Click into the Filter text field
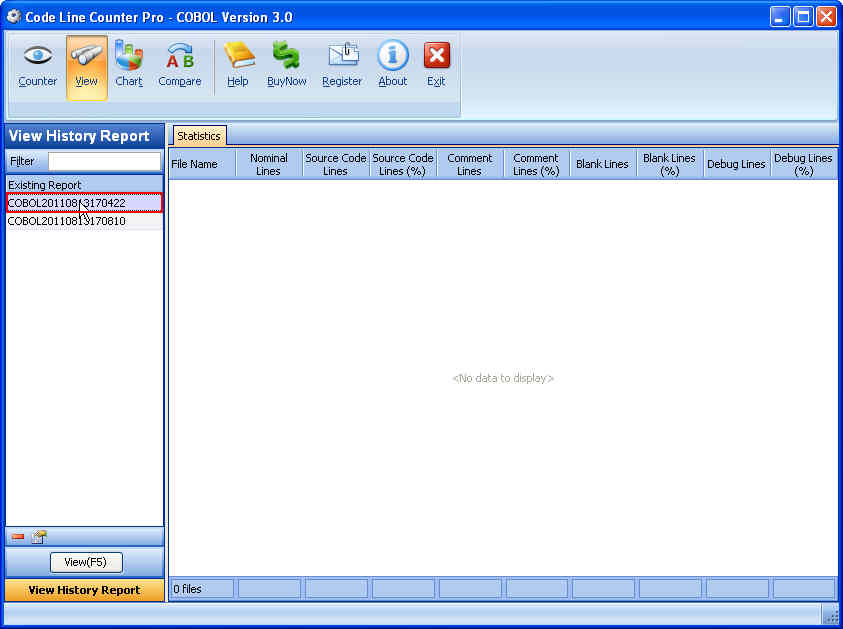The height and width of the screenshot is (629, 843). point(104,161)
